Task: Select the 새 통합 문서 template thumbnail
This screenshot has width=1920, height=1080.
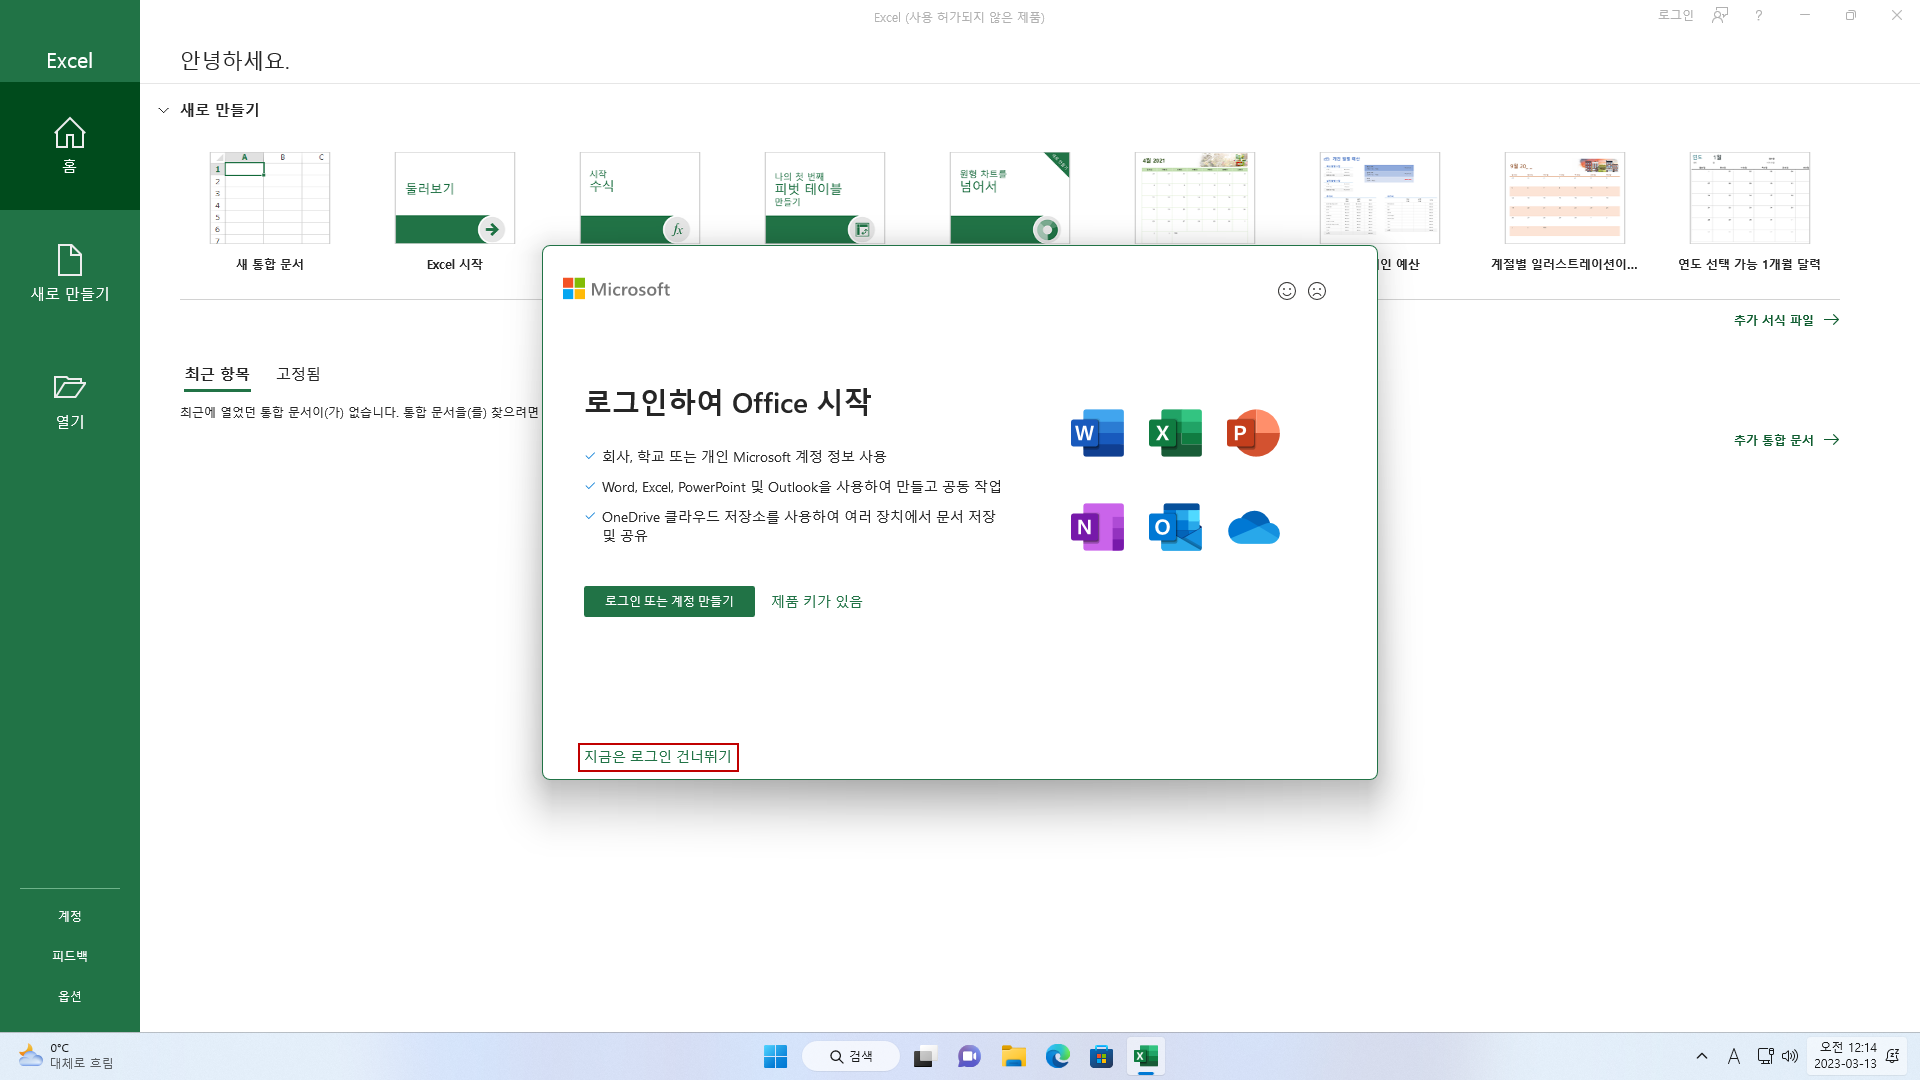Action: (x=270, y=198)
